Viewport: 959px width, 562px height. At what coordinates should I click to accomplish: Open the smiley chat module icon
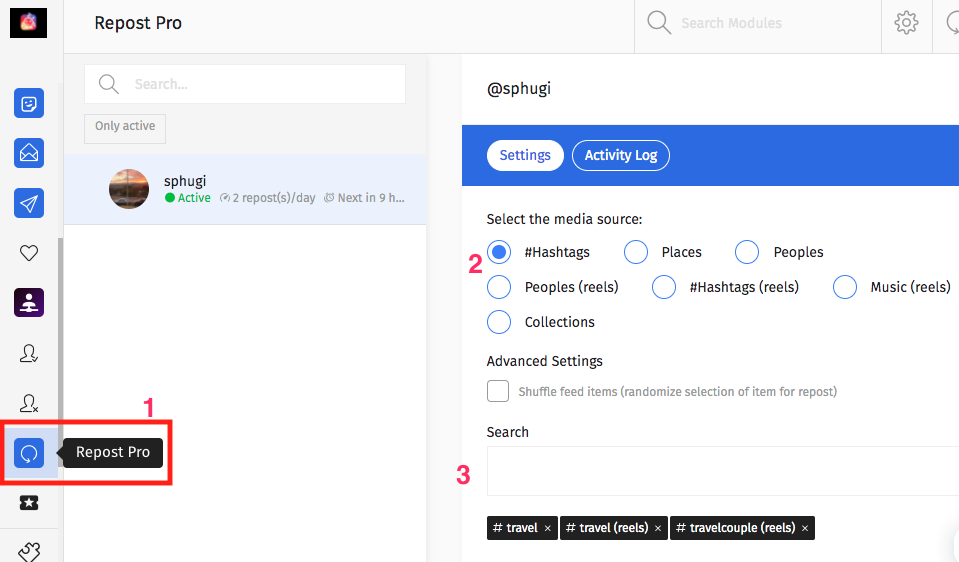click(29, 103)
